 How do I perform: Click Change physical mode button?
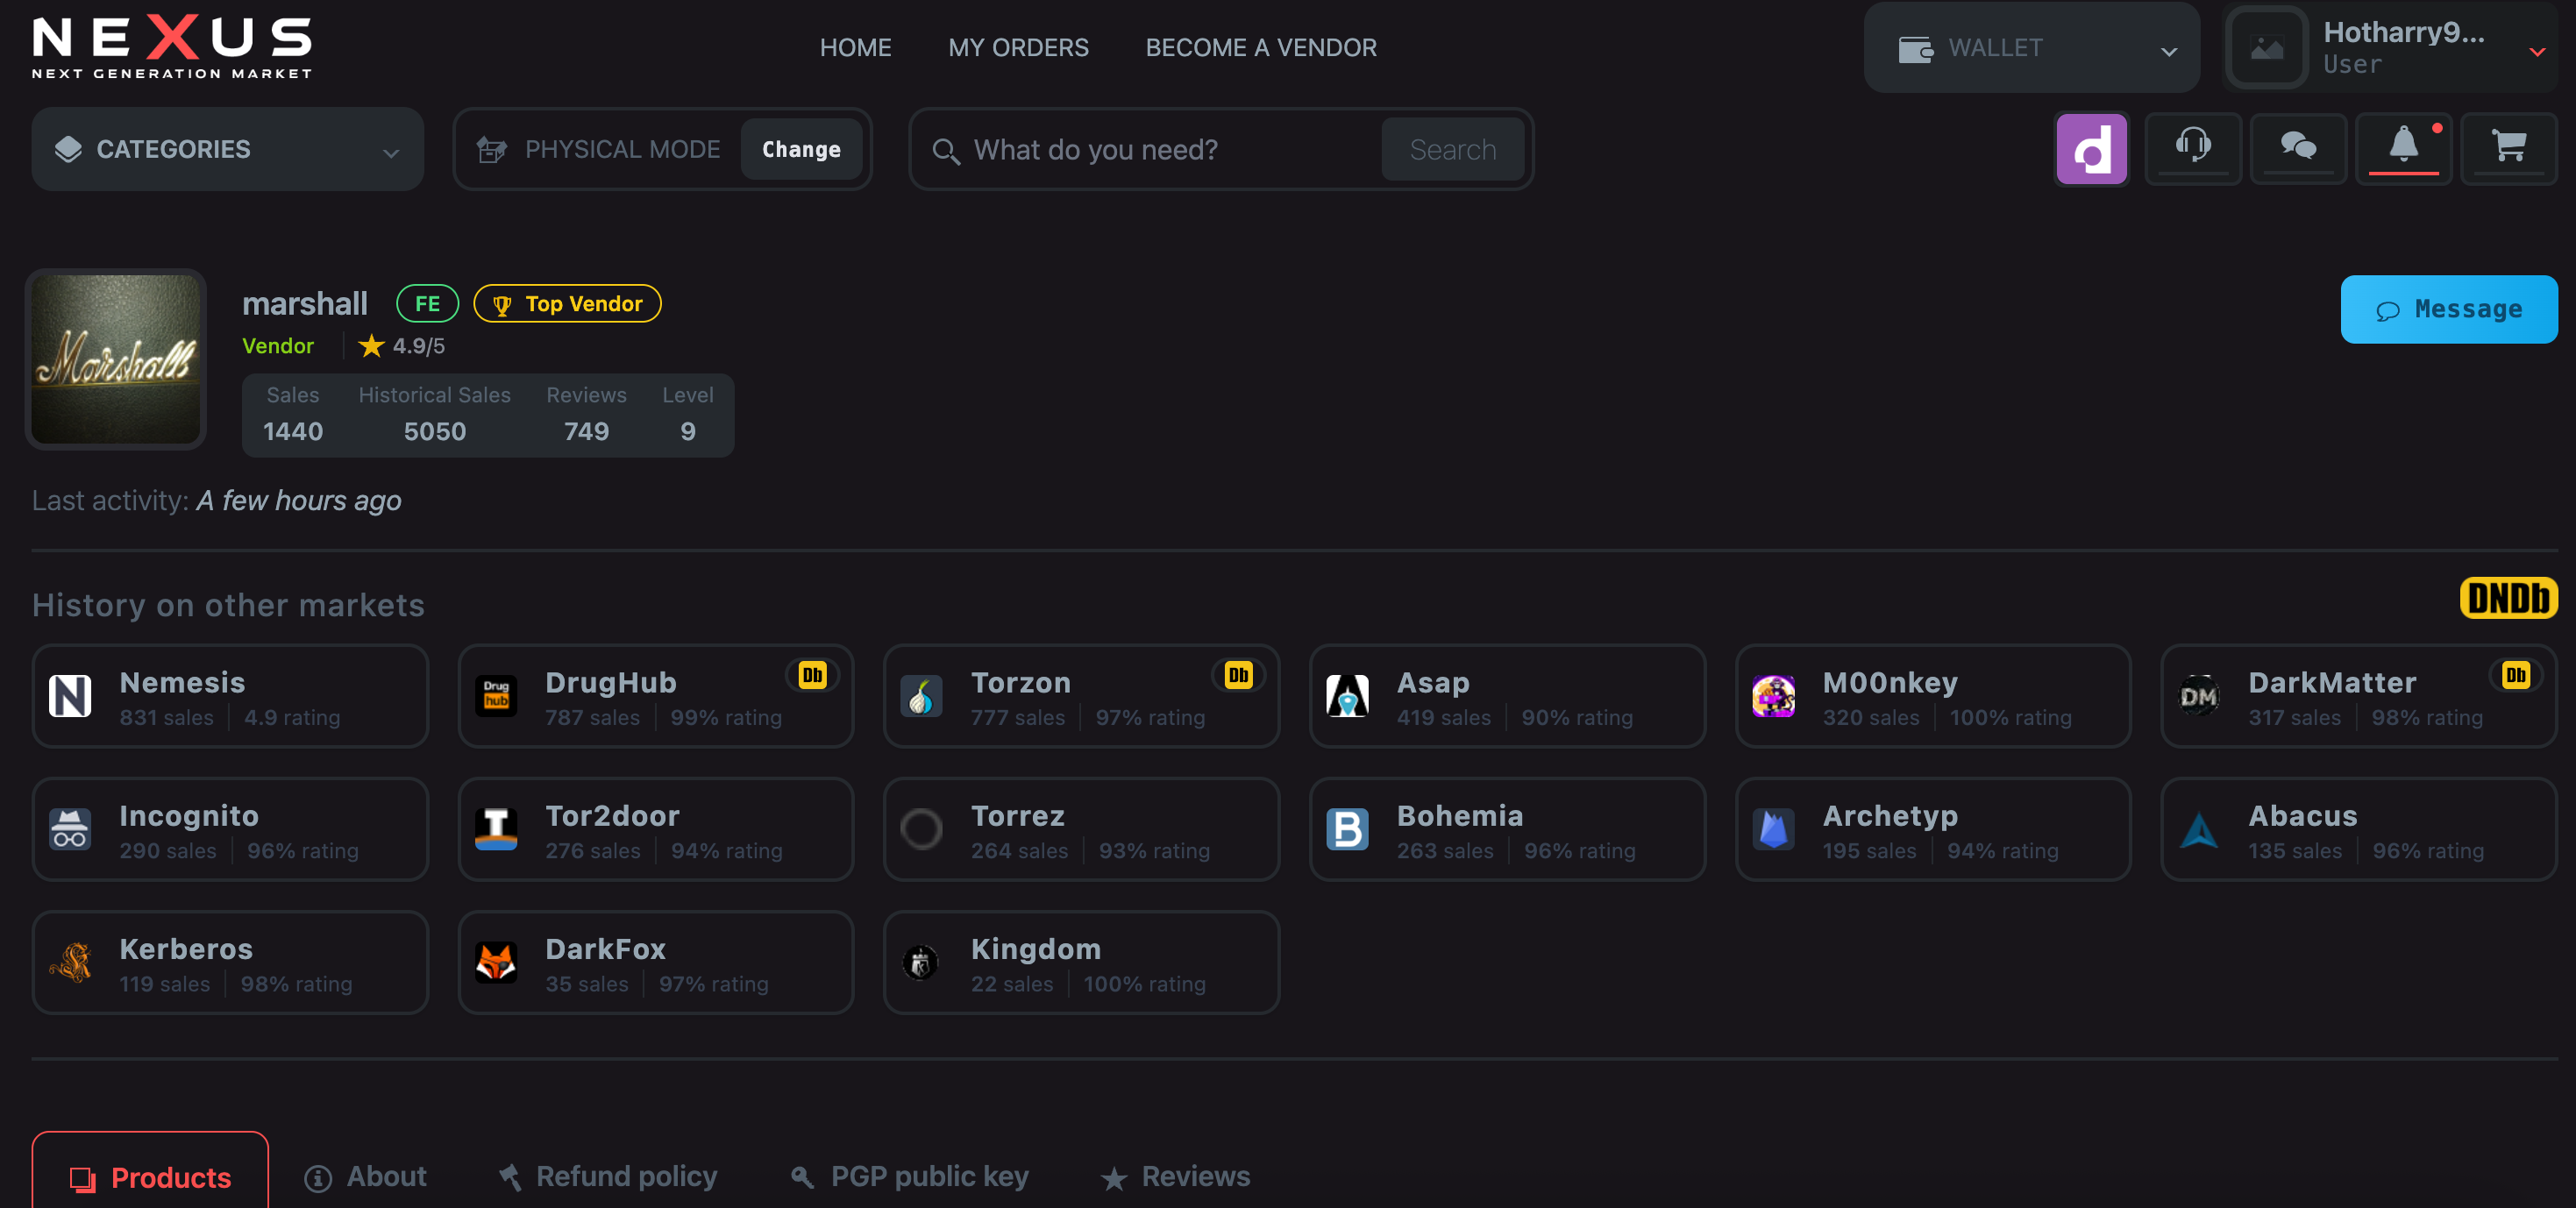tap(801, 149)
